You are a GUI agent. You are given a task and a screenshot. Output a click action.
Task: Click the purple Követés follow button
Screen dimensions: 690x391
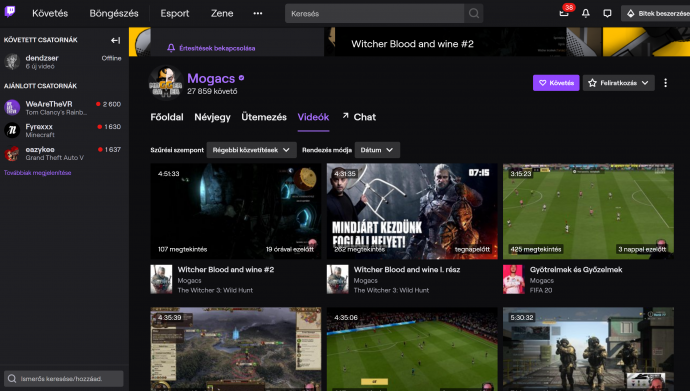[x=556, y=83]
